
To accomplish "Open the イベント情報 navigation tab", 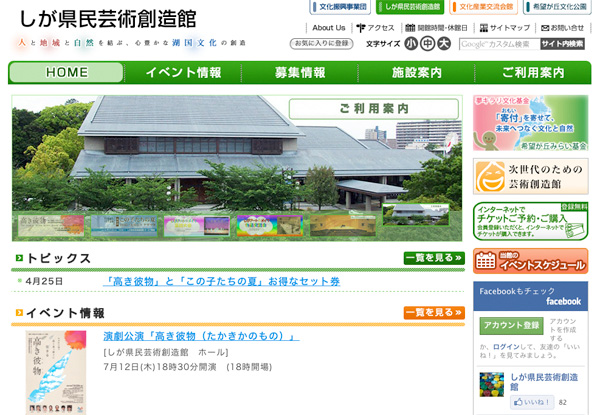I will 183,73.
